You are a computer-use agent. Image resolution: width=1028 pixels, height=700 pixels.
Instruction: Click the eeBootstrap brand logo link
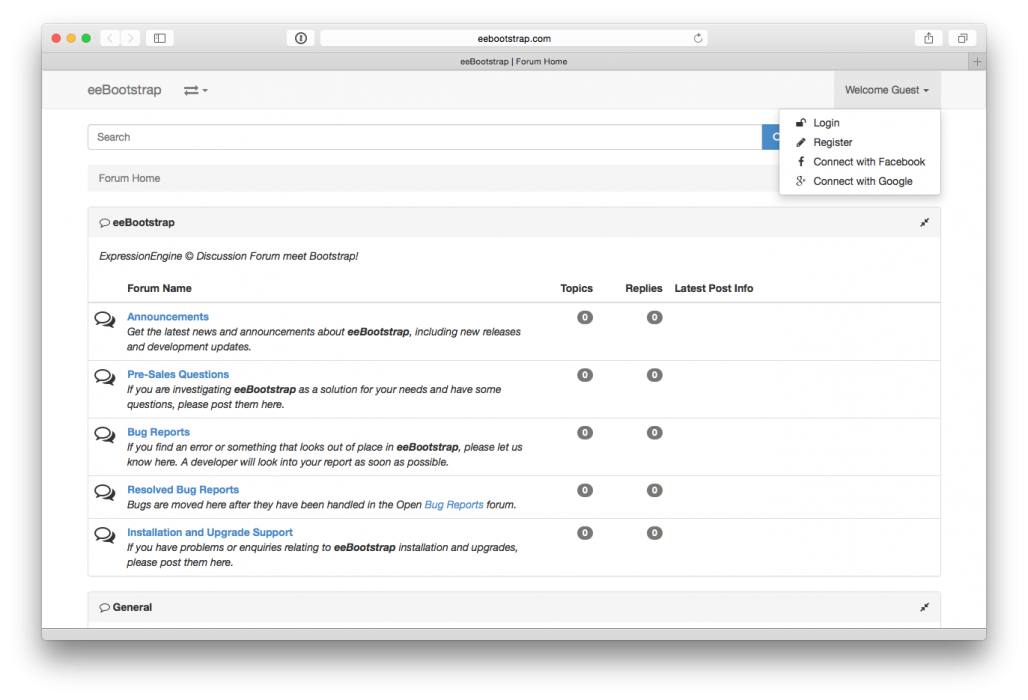coord(125,90)
